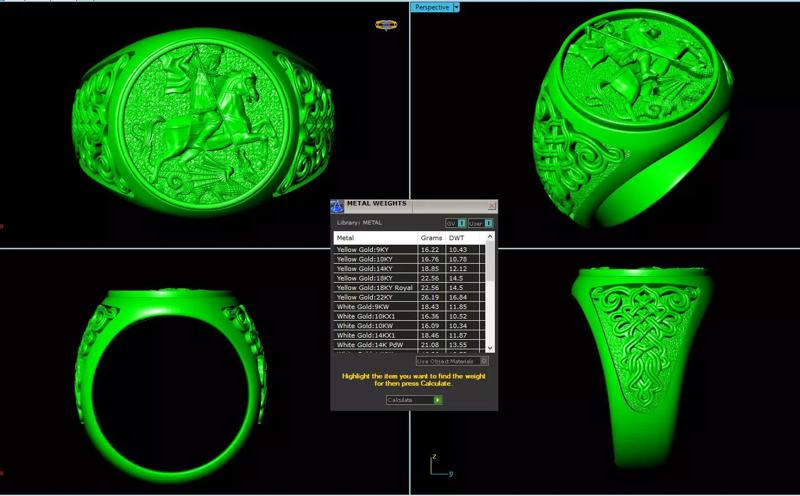Click the 18.85 grams cell
Viewport: 800px width, 496px height.
[432, 269]
